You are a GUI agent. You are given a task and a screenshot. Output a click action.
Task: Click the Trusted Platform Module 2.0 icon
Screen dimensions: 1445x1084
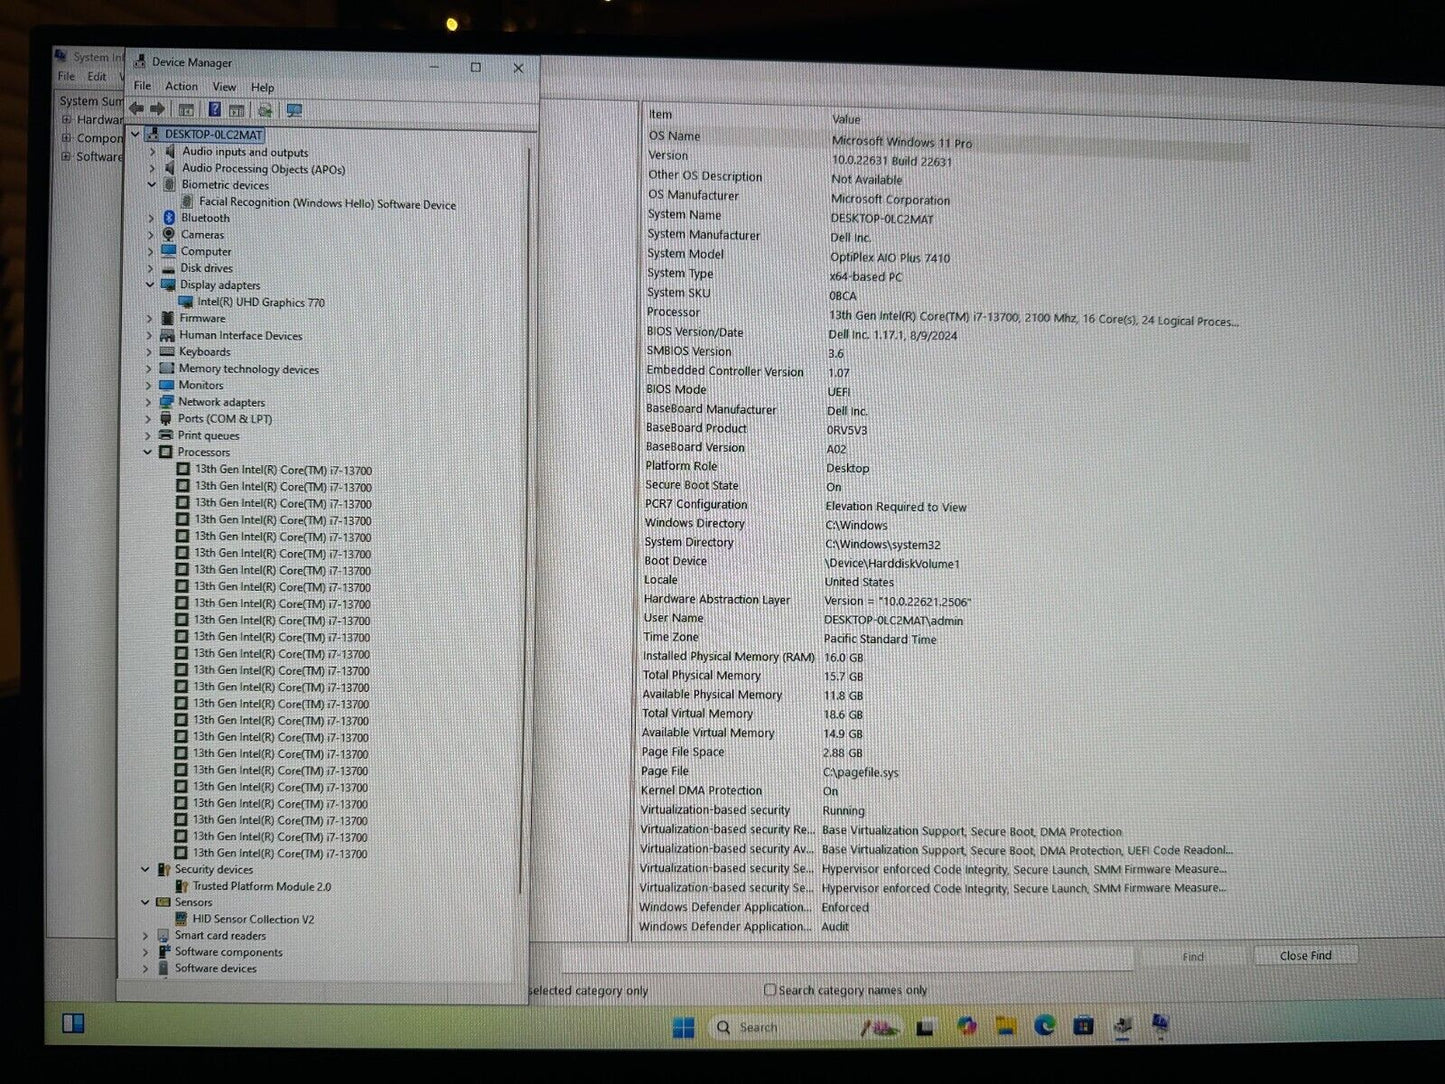[x=182, y=886]
